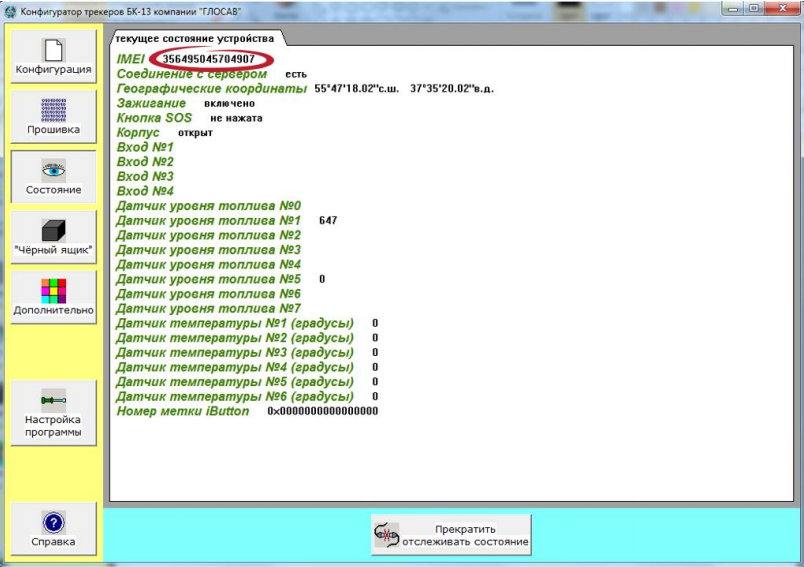Click Датчик температуры №1 (градусы) label
This screenshot has width=804, height=567.
click(x=235, y=323)
